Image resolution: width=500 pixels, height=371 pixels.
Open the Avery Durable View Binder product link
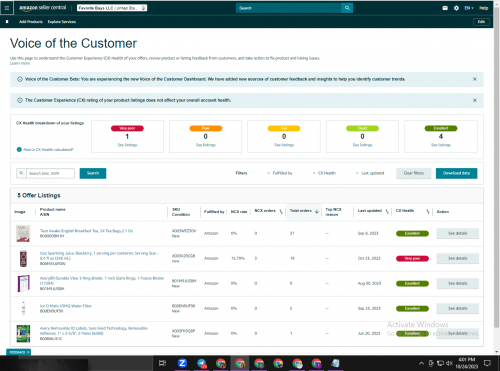pos(102,280)
